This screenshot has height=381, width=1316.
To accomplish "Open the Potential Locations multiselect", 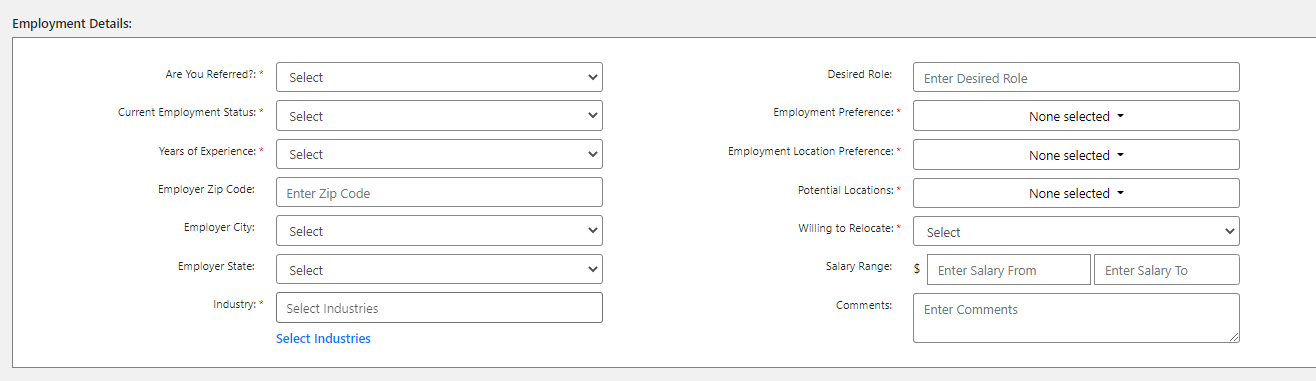I will tap(1076, 193).
